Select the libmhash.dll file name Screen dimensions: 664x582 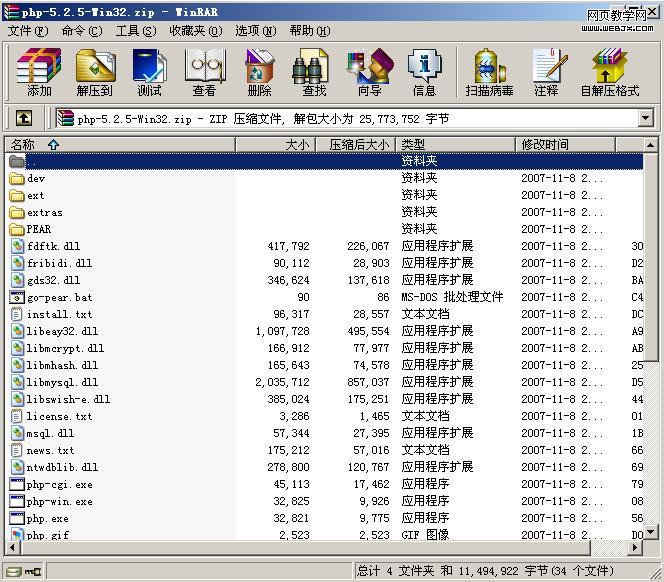(62, 365)
